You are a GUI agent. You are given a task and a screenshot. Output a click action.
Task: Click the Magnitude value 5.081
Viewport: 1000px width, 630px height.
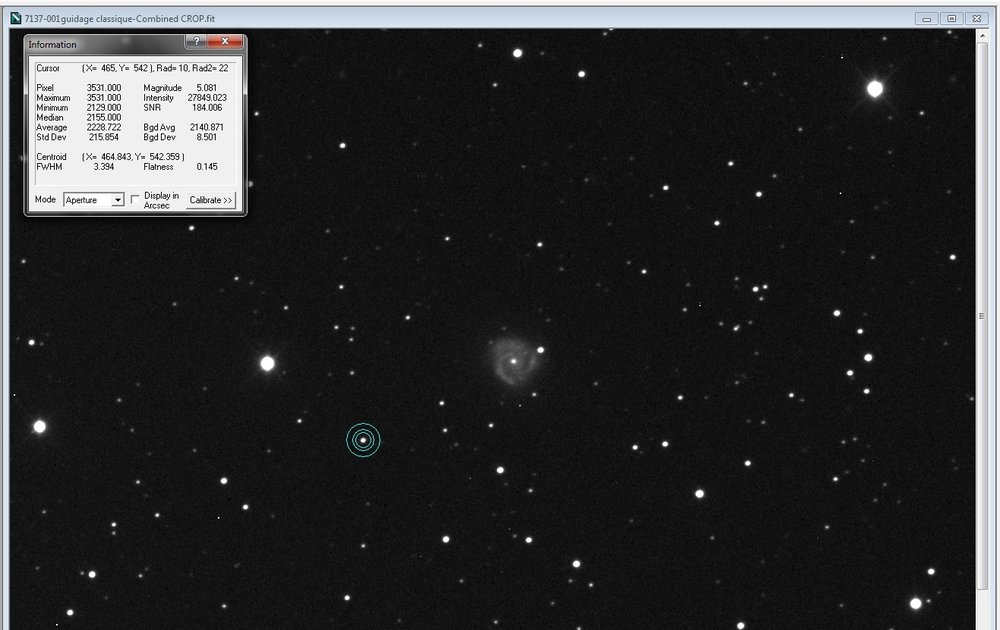point(207,88)
